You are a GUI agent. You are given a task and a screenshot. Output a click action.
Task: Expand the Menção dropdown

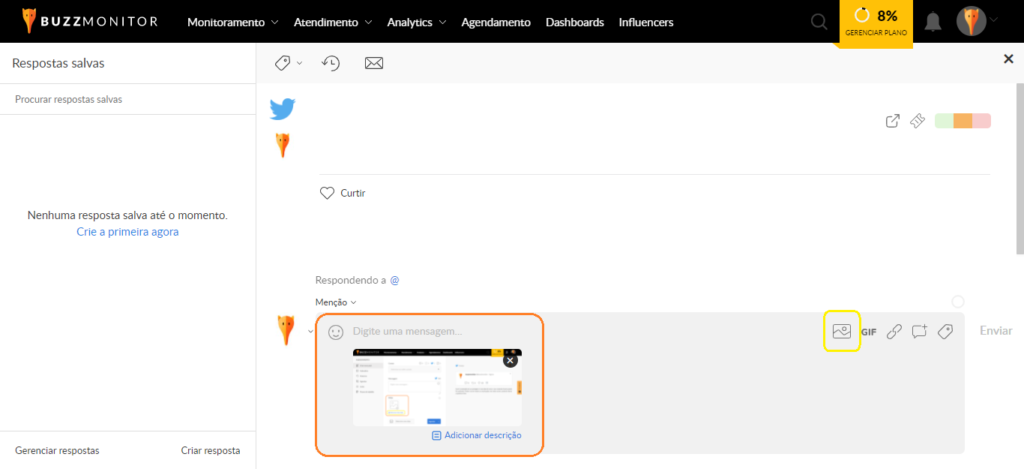pos(336,302)
